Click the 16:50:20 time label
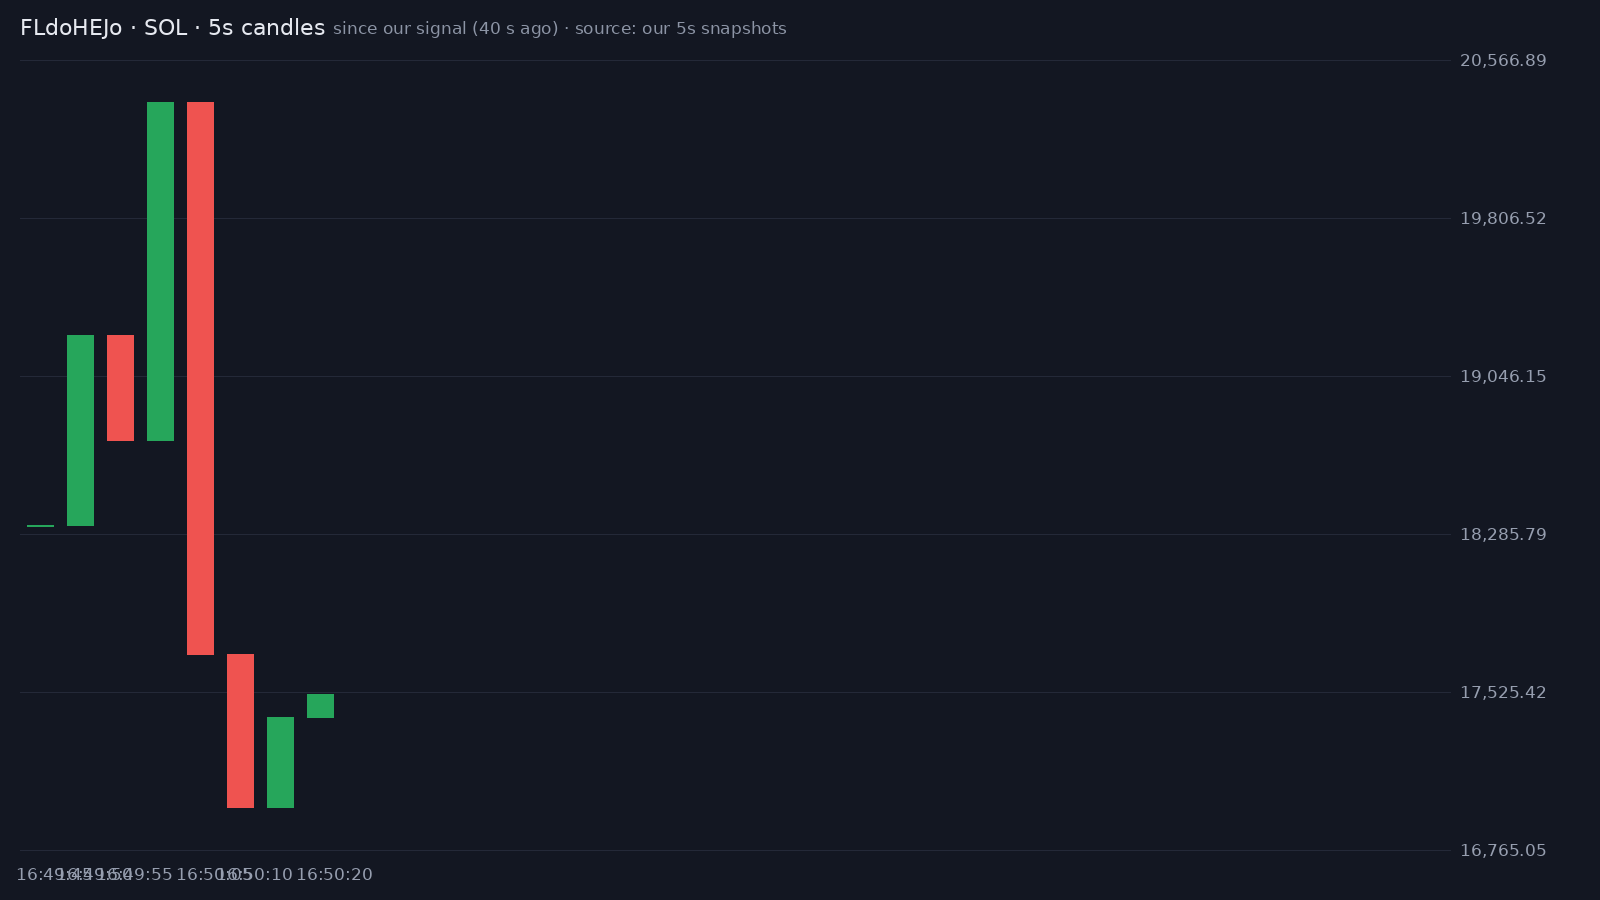Image resolution: width=1600 pixels, height=900 pixels. click(x=334, y=875)
